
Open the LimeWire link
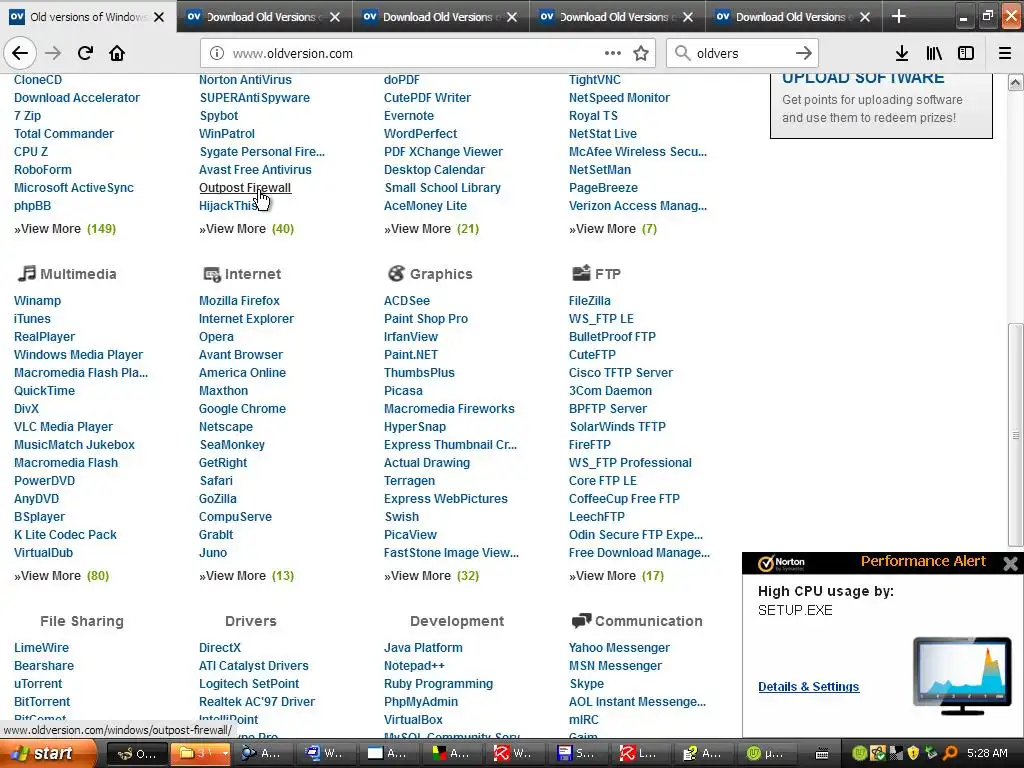pyautogui.click(x=41, y=647)
